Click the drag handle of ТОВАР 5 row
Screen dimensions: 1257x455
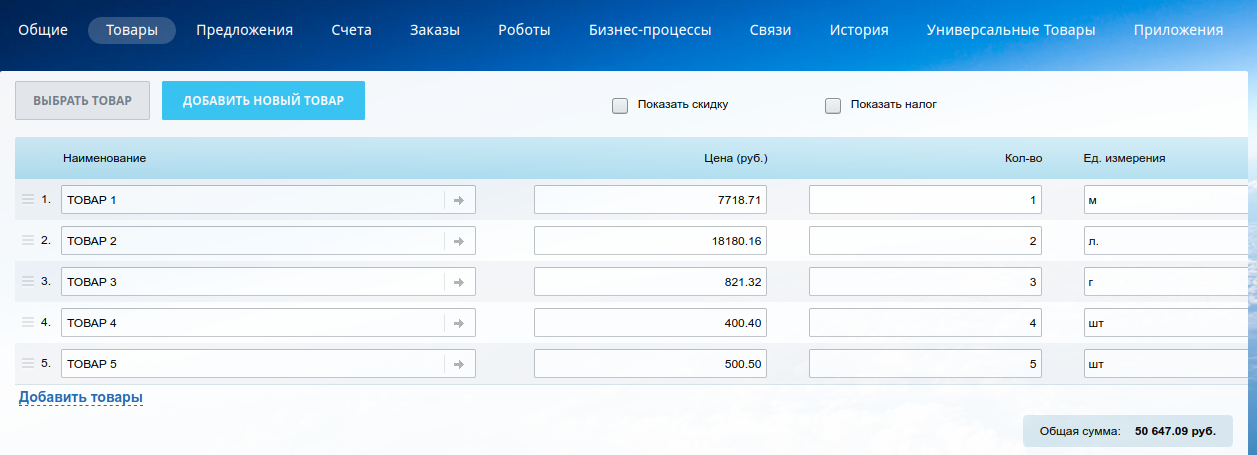tap(28, 364)
